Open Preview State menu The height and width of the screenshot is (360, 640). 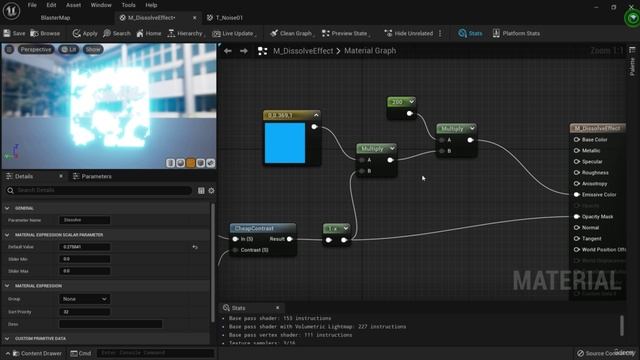click(x=345, y=33)
